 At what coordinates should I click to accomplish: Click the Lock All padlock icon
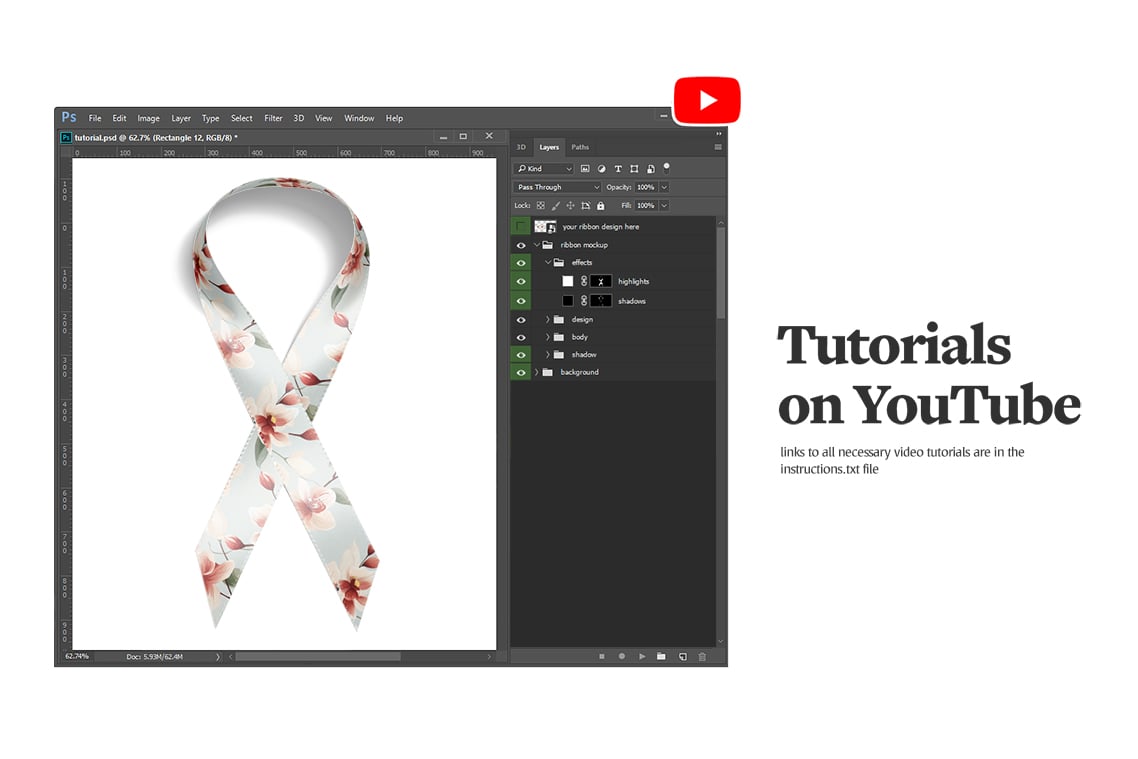click(x=600, y=205)
